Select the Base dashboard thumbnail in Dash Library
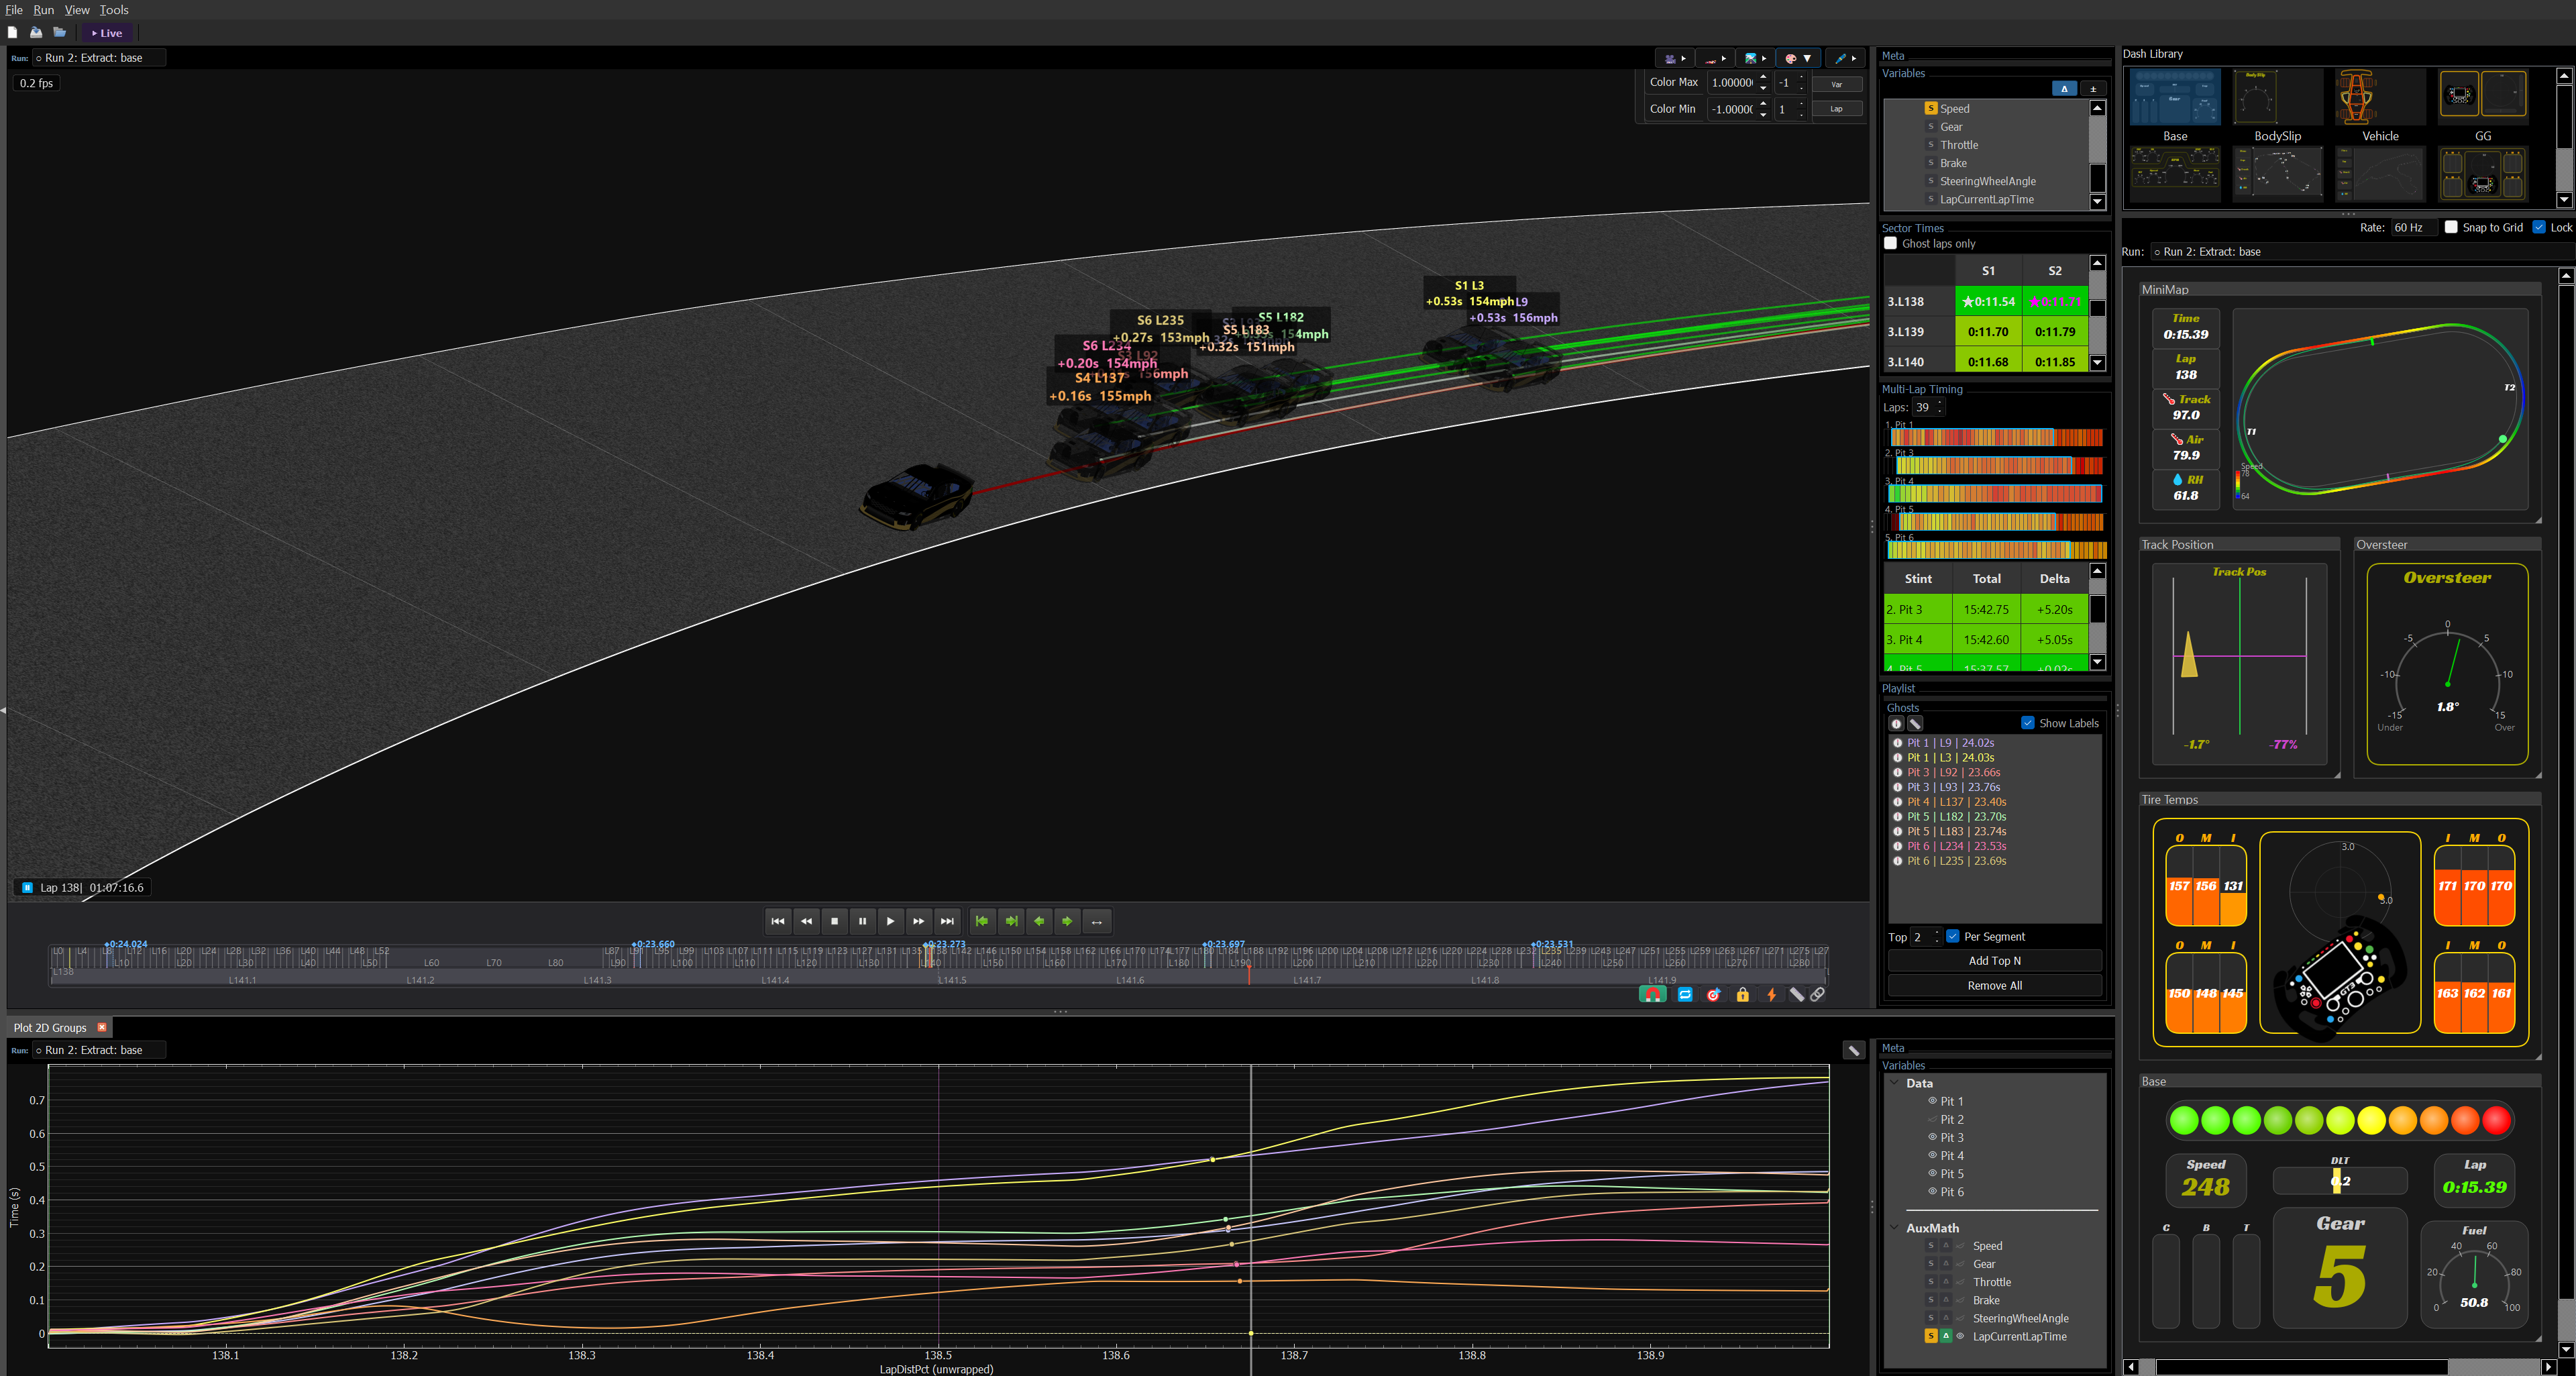Screen dimensions: 2576x1376 pos(2175,95)
